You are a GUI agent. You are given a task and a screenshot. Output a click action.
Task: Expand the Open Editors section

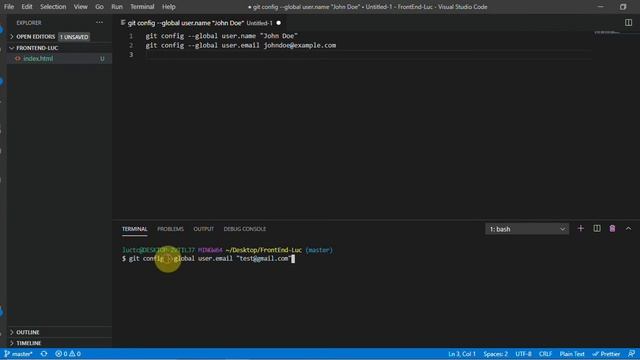(36, 37)
